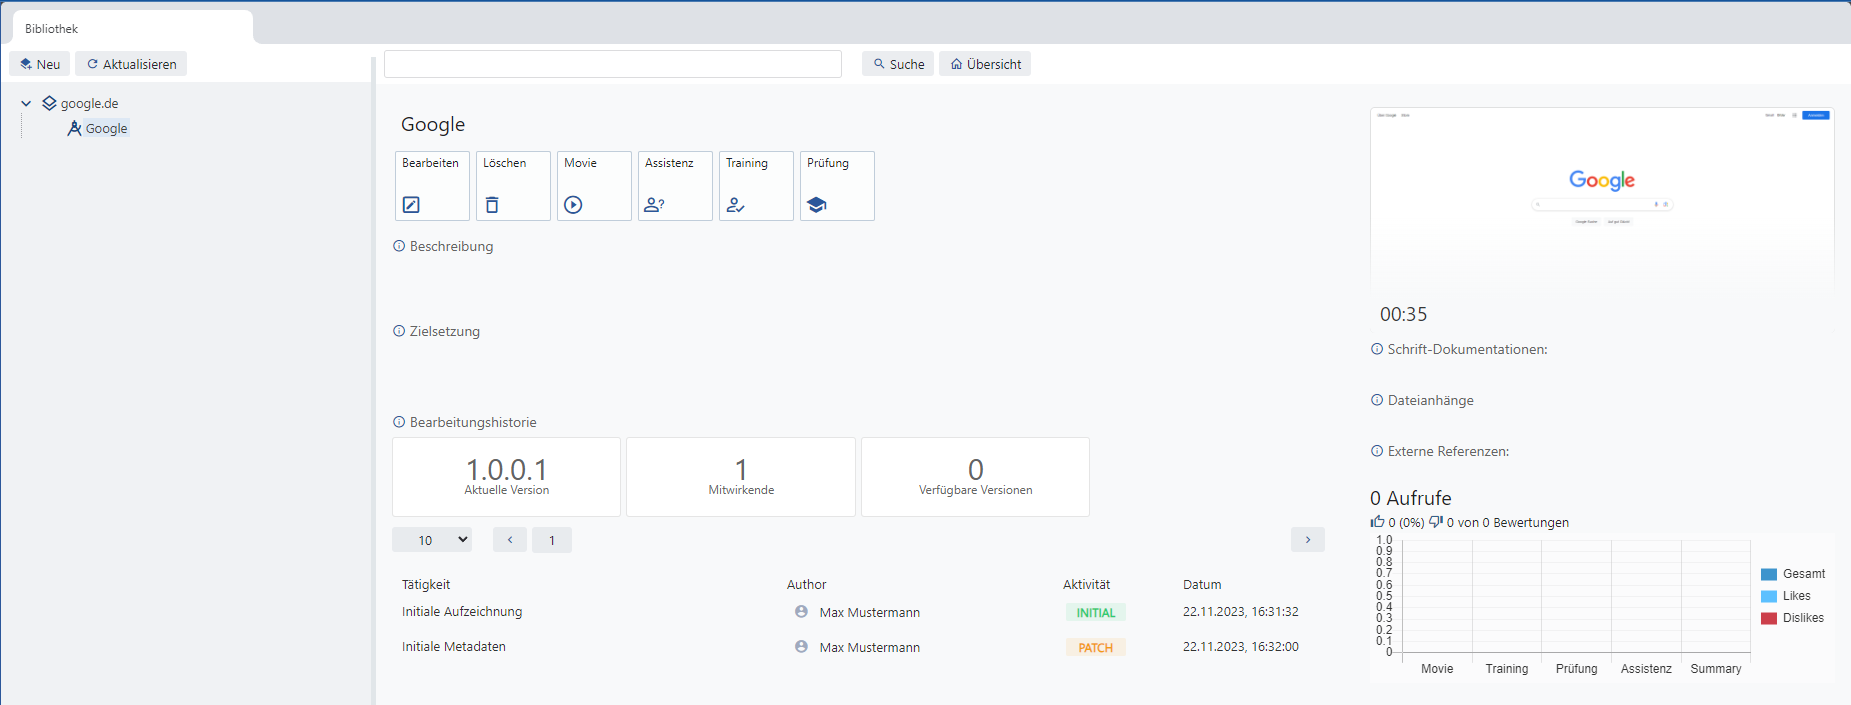Click the Initiale Aufzeichnung row text
Viewport: 1851px width, 705px height.
pos(462,612)
